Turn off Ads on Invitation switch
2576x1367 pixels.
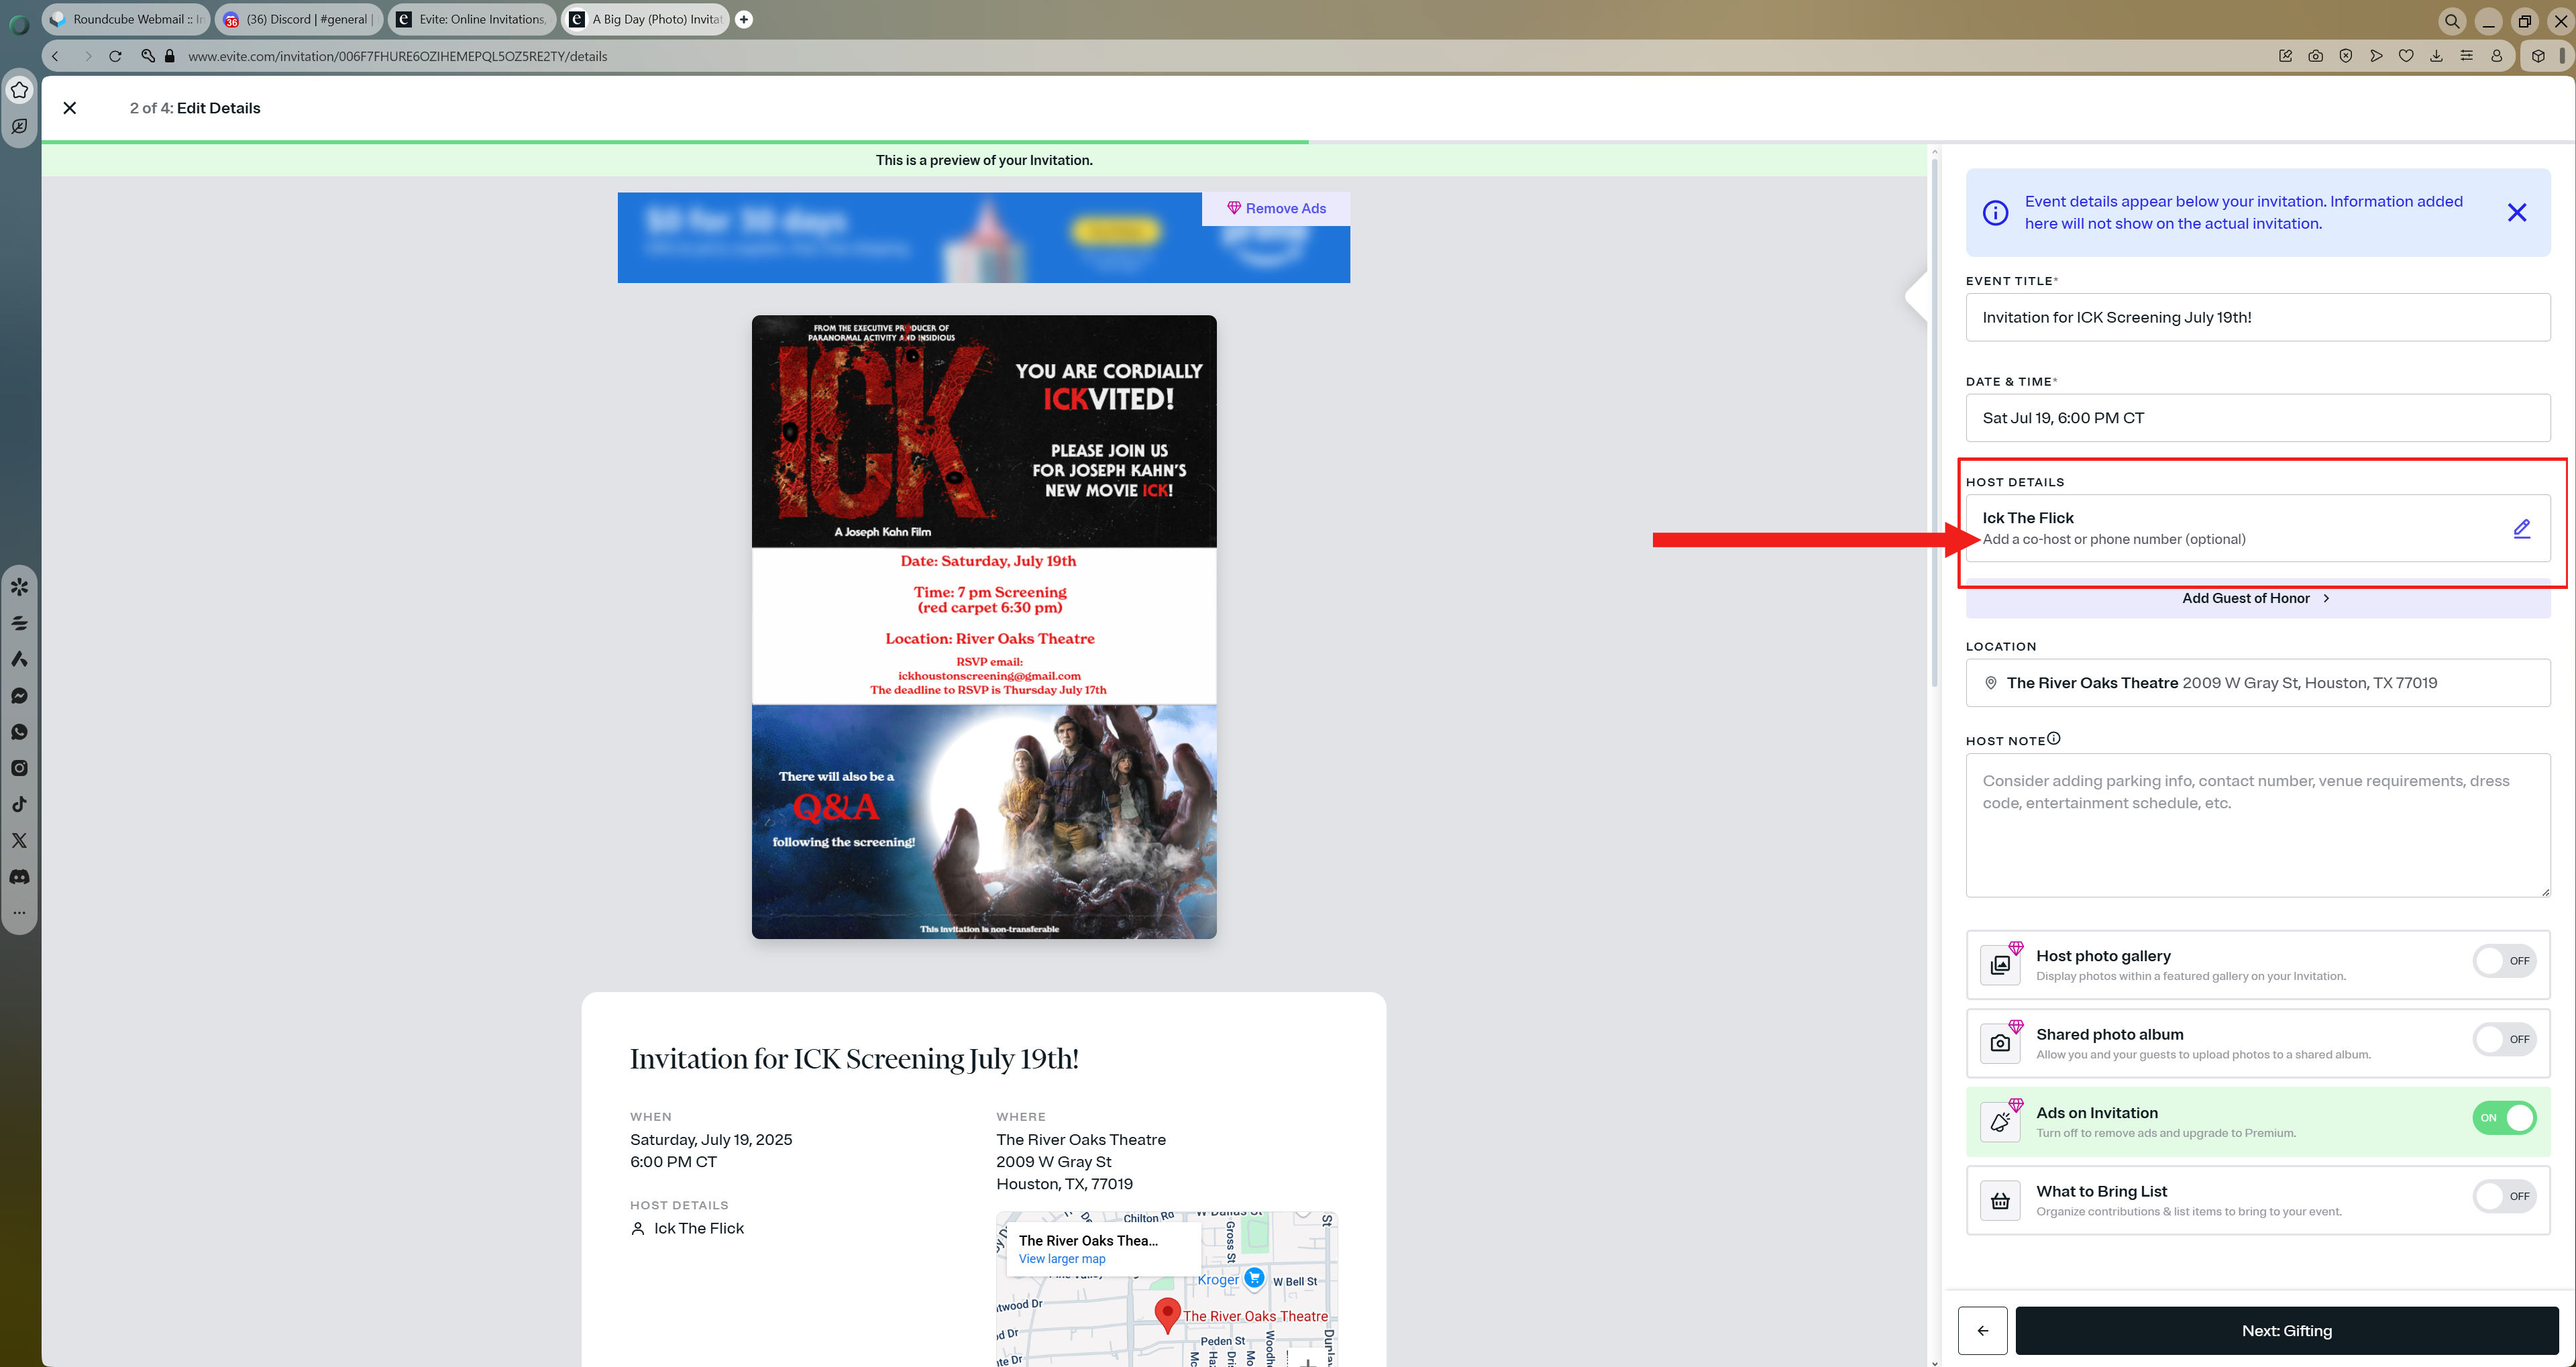(2505, 1118)
